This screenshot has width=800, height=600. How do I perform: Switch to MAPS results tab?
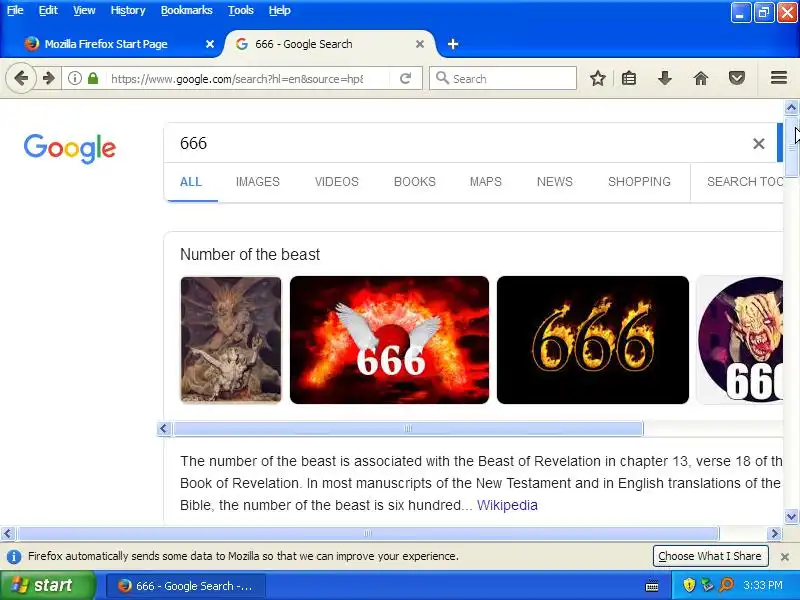click(x=486, y=182)
